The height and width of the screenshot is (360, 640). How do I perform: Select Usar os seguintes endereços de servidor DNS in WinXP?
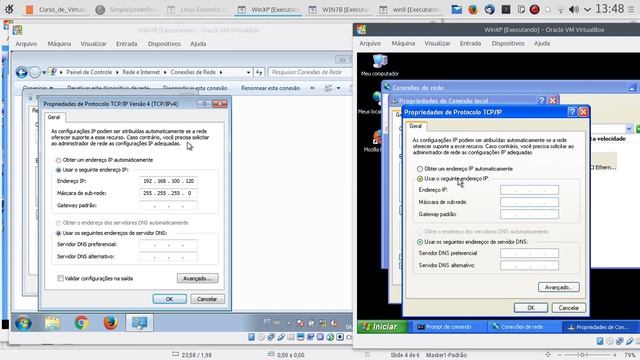pos(420,242)
